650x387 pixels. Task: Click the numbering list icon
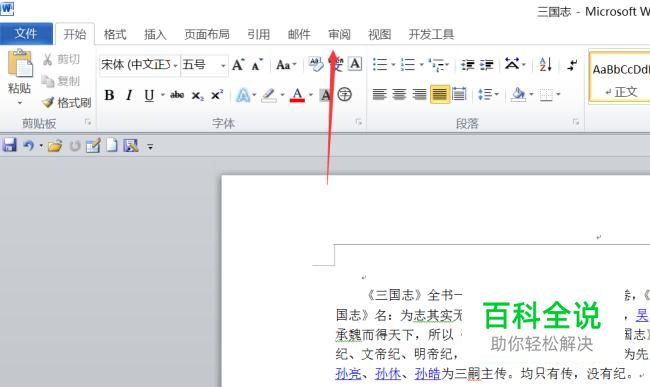[407, 65]
